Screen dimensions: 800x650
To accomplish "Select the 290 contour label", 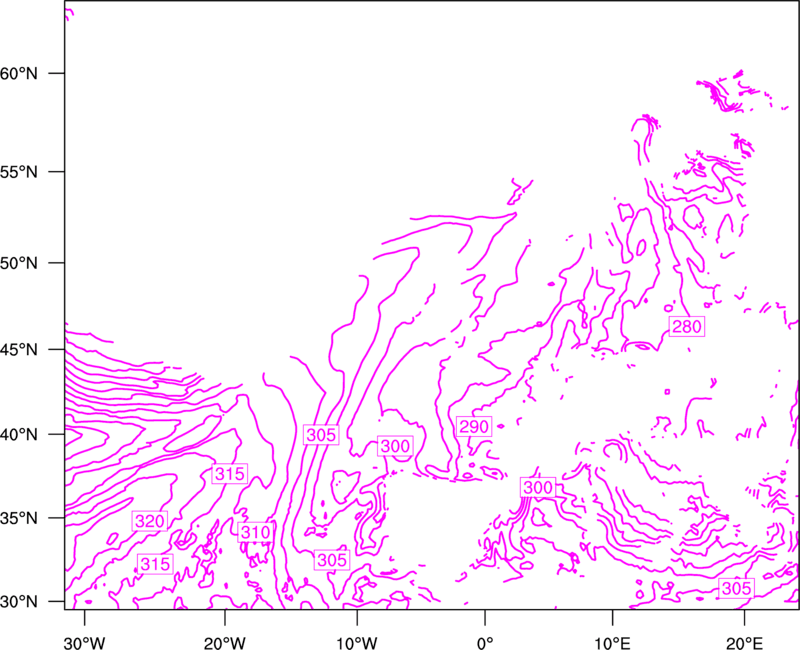I will pyautogui.click(x=474, y=427).
